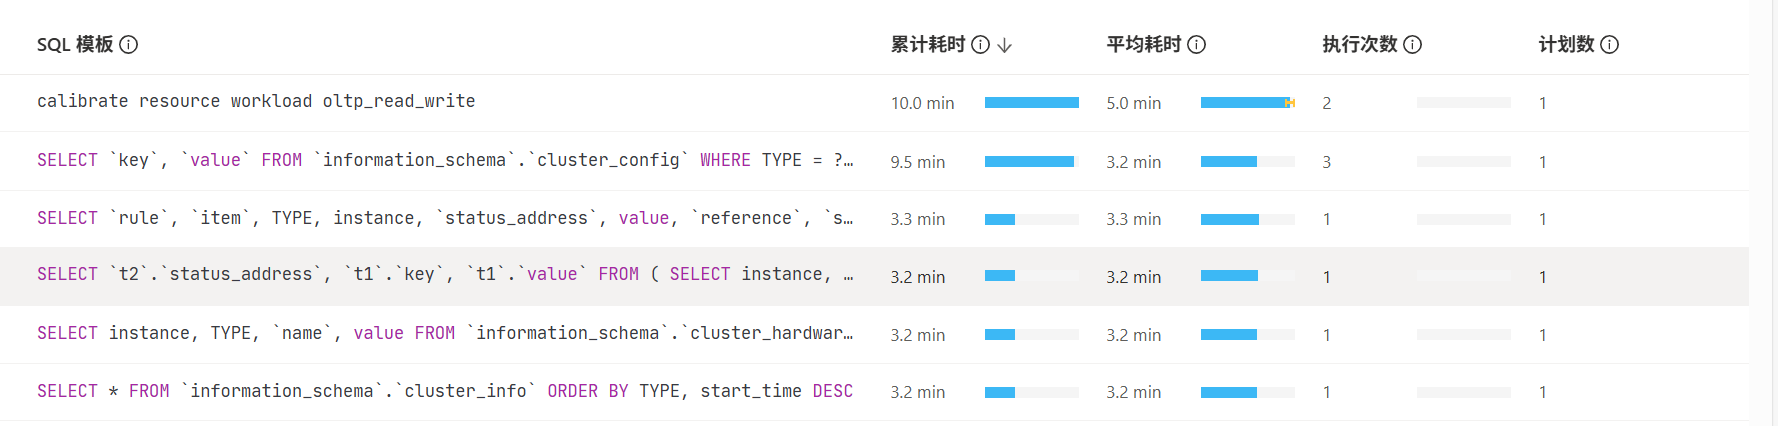Click the 执行次数 column header
Image resolution: width=1778 pixels, height=426 pixels.
[x=1360, y=44]
